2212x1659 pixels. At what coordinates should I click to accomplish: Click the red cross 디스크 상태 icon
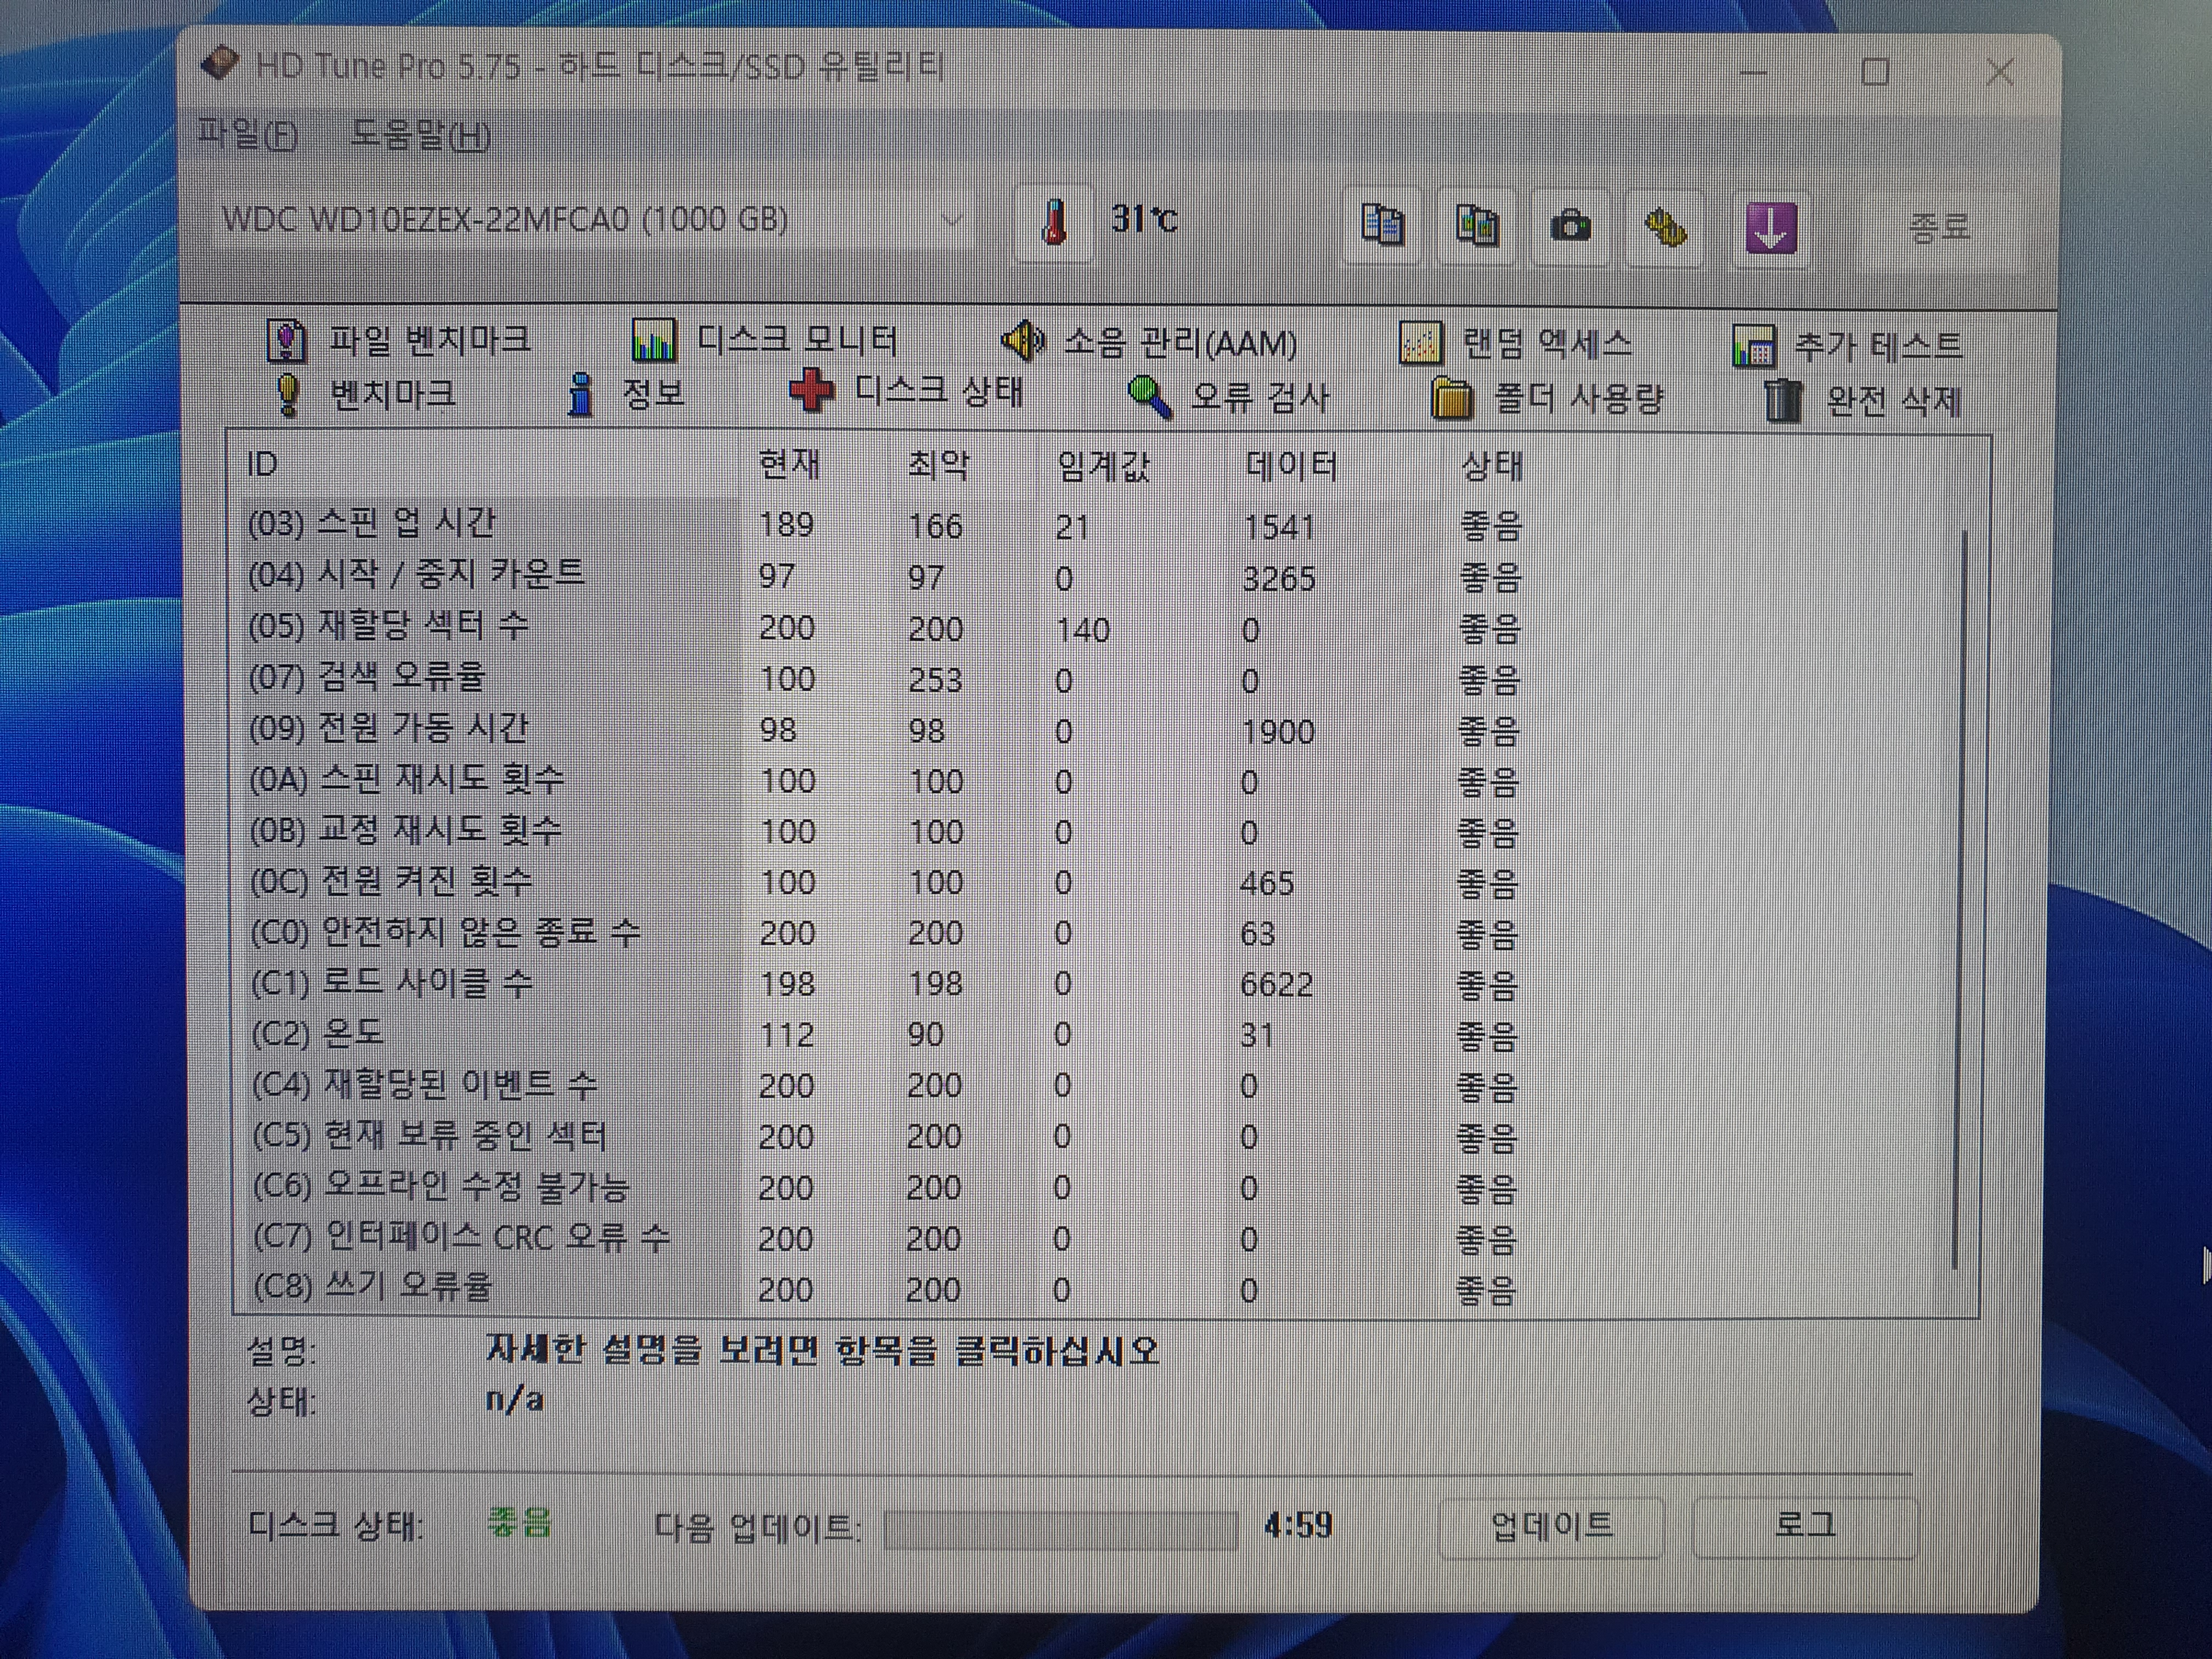pyautogui.click(x=811, y=391)
